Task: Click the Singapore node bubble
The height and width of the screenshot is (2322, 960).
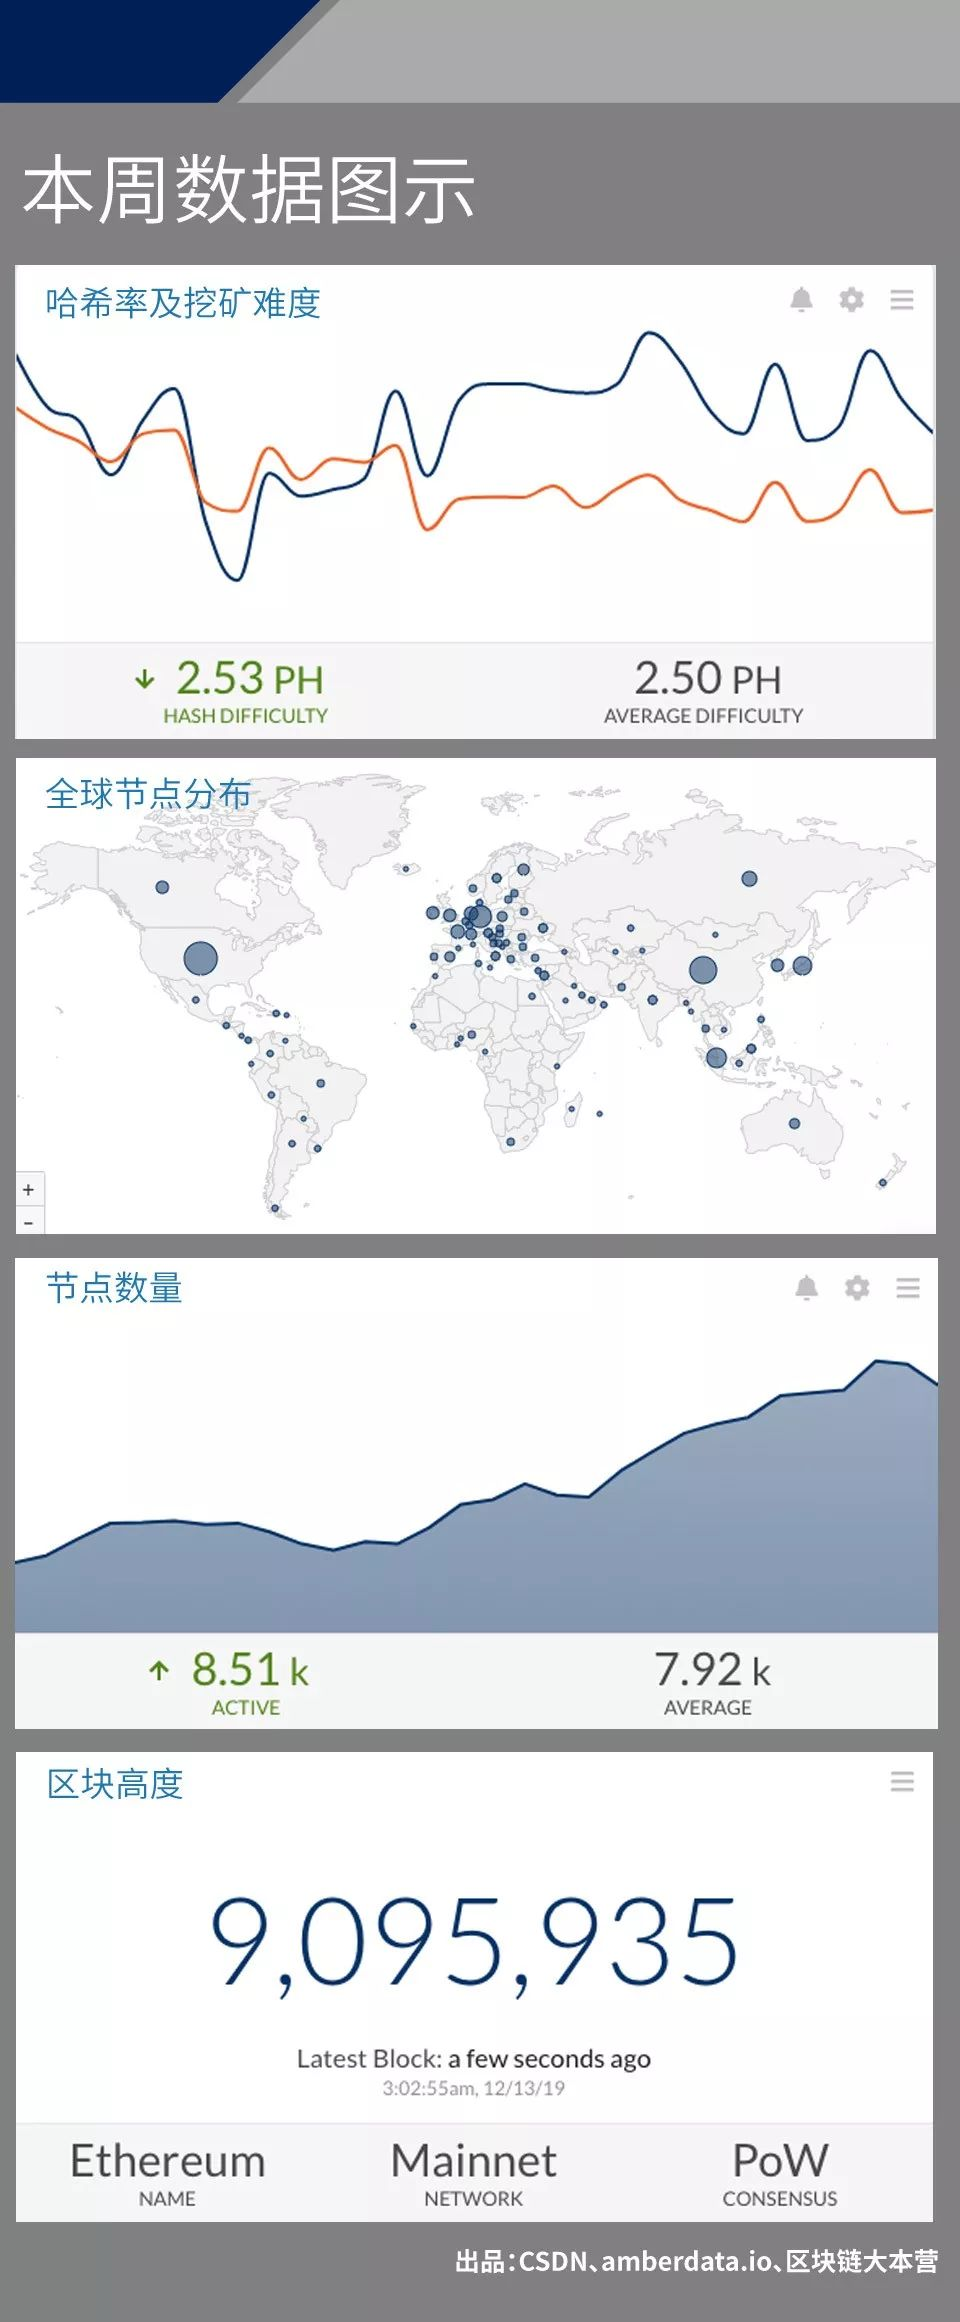Action: pos(716,1058)
